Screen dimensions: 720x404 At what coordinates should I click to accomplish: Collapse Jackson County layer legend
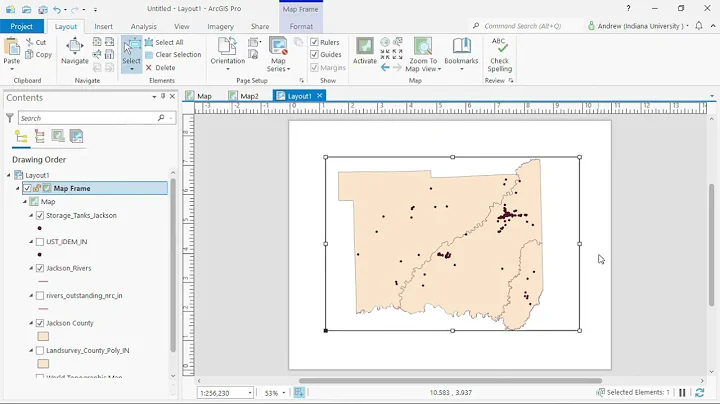pos(31,323)
